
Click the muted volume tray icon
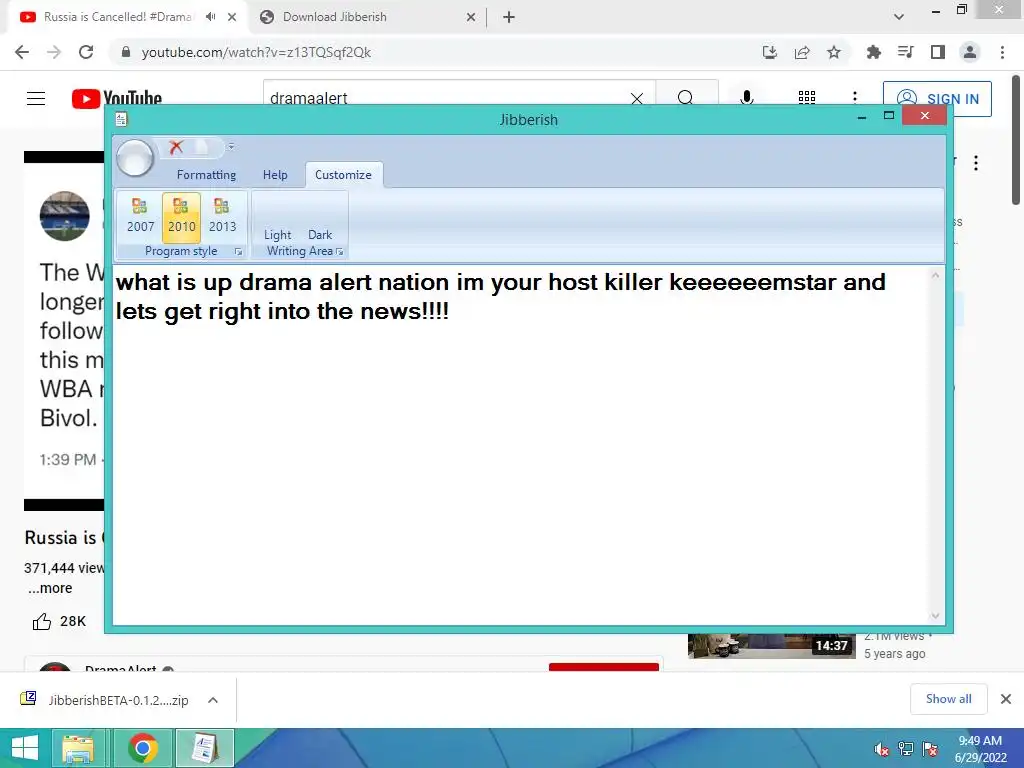(x=881, y=749)
